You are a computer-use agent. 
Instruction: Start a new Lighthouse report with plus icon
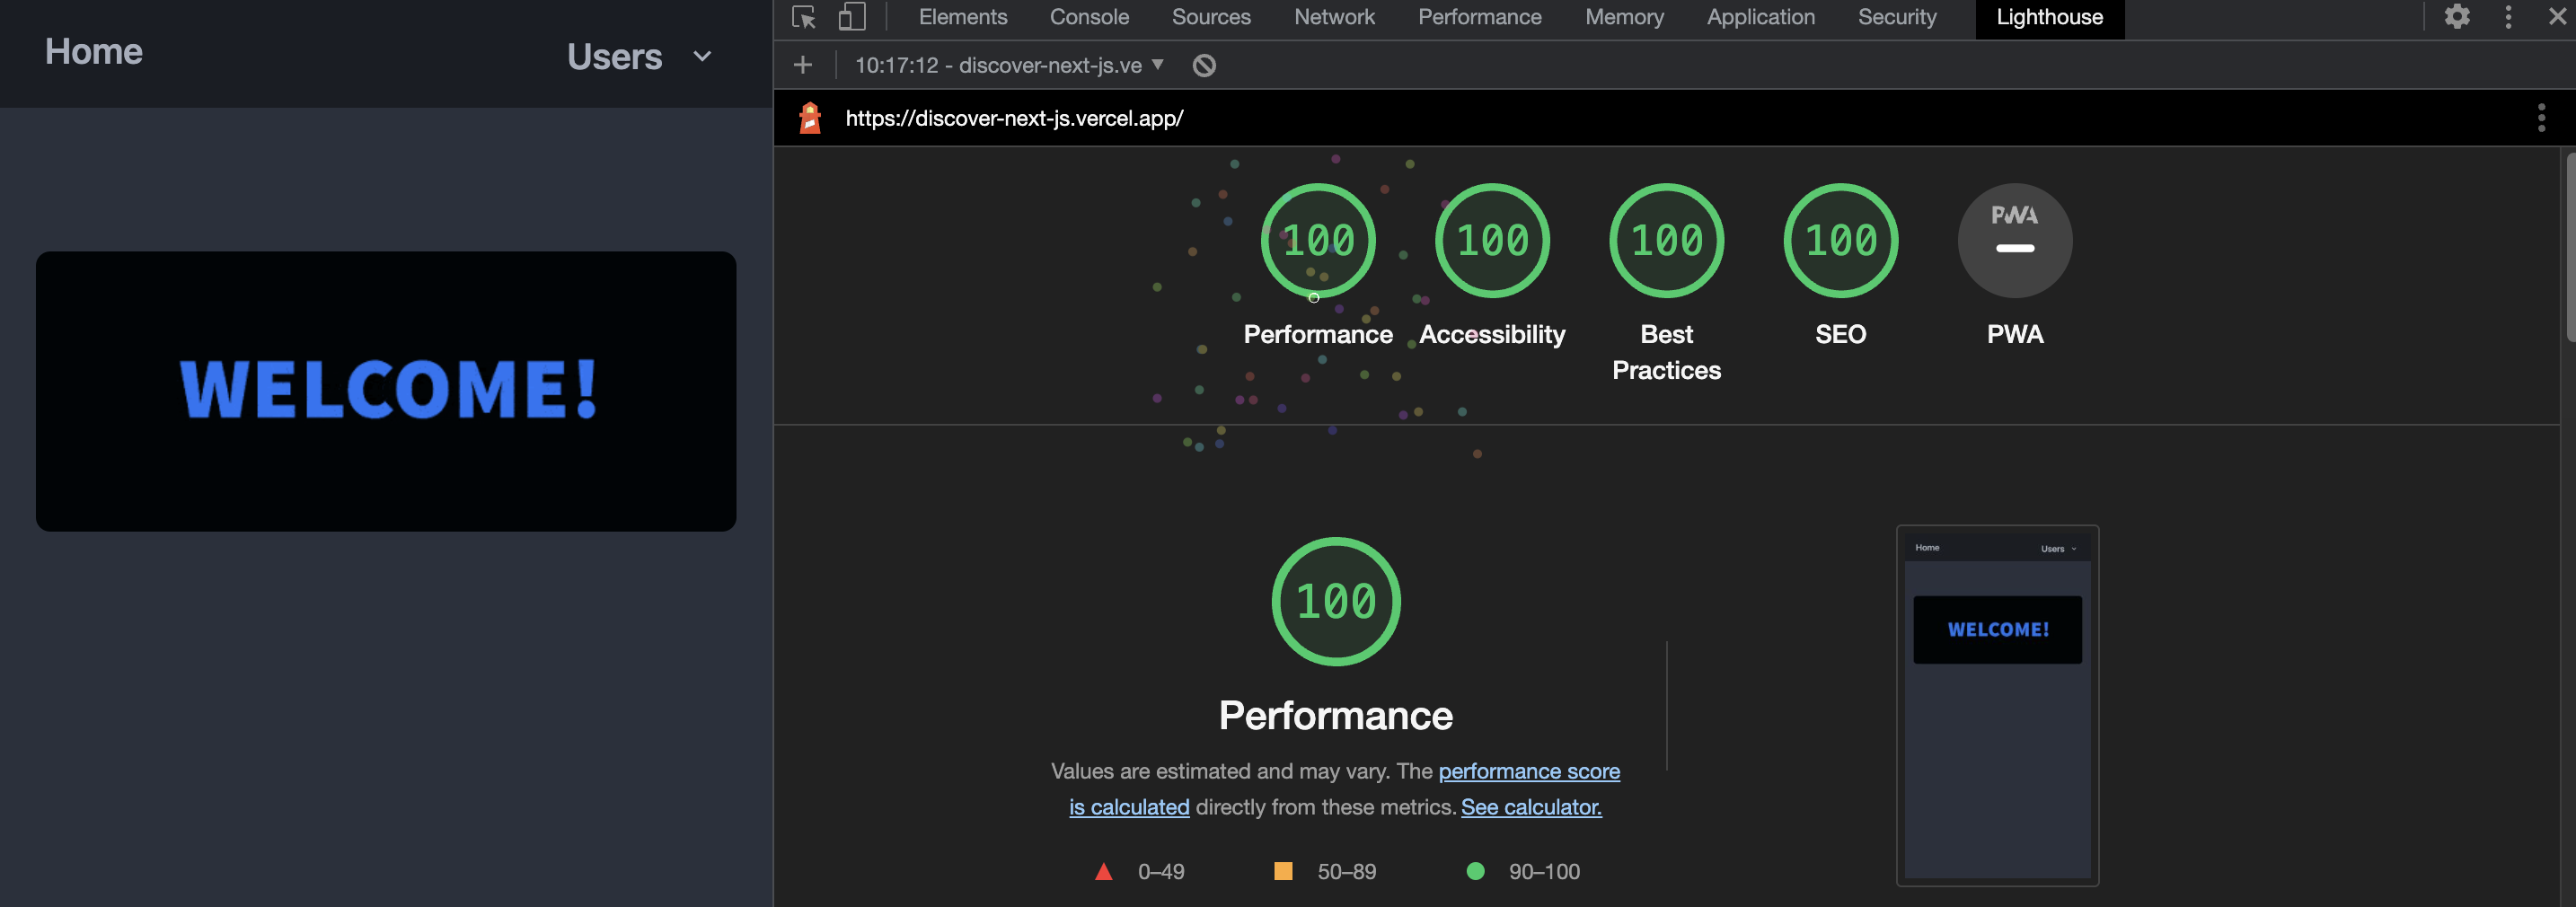[802, 65]
